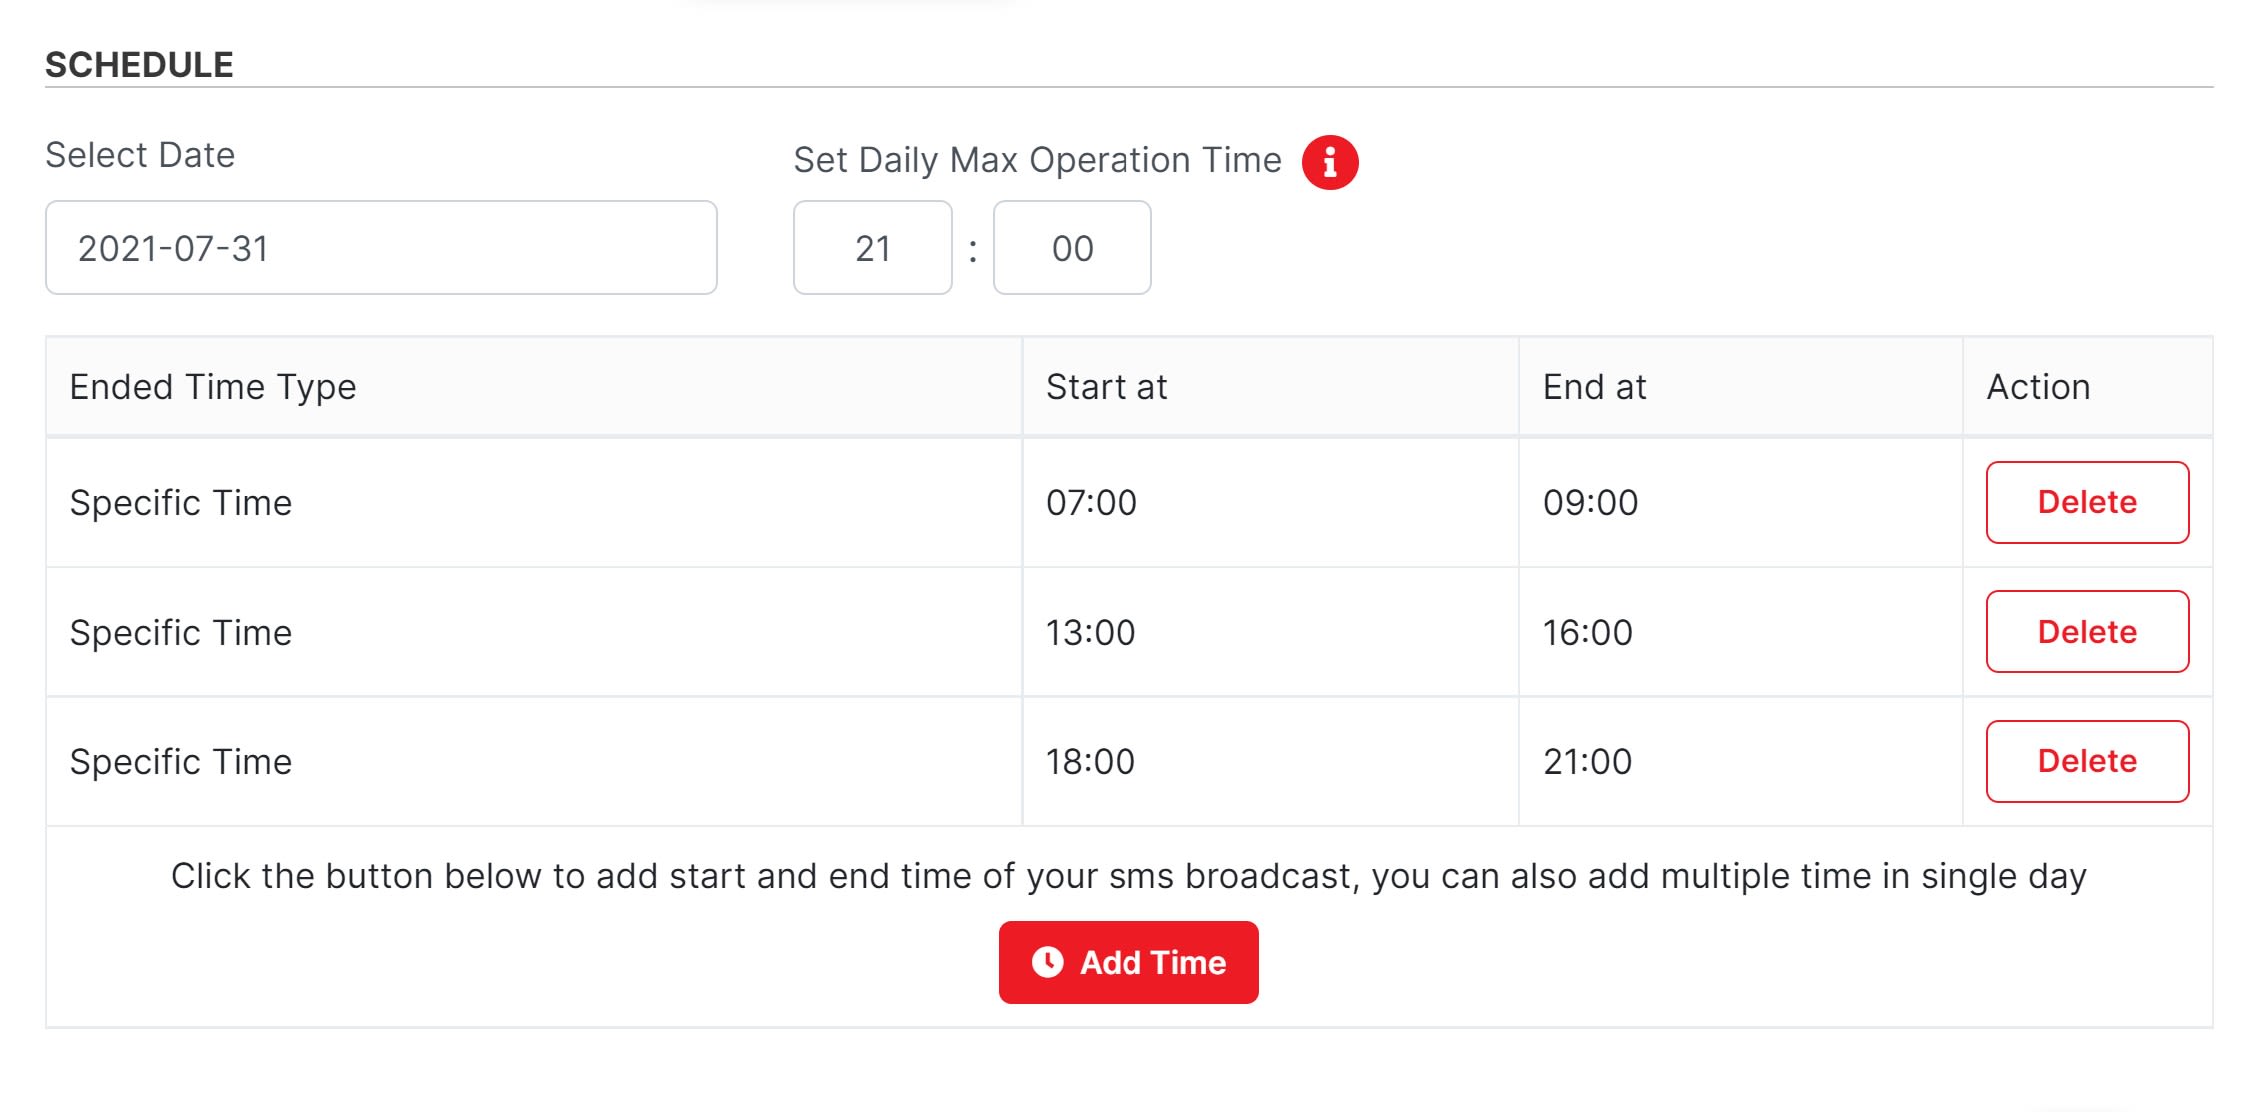Screen dimensions: 2260x1112
Task: Delete the 07:00 to 09:00 schedule row
Action: pos(2087,502)
